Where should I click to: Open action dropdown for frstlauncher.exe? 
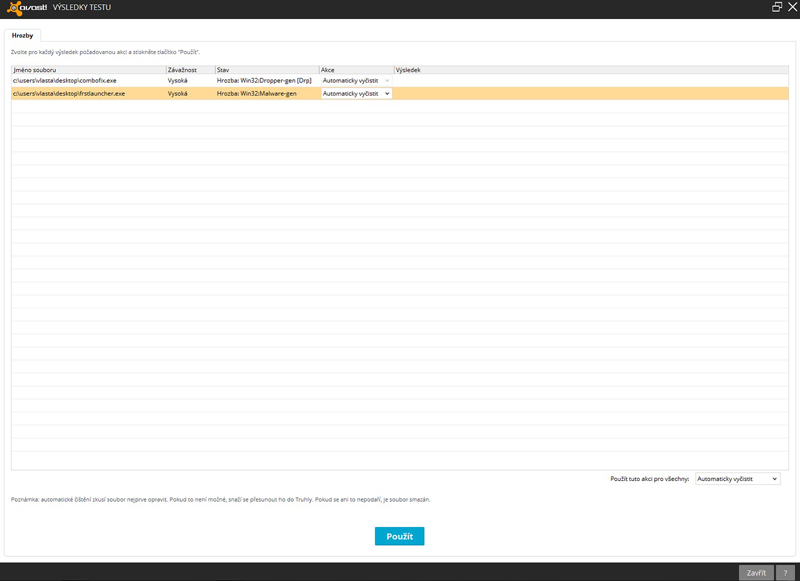(356, 93)
